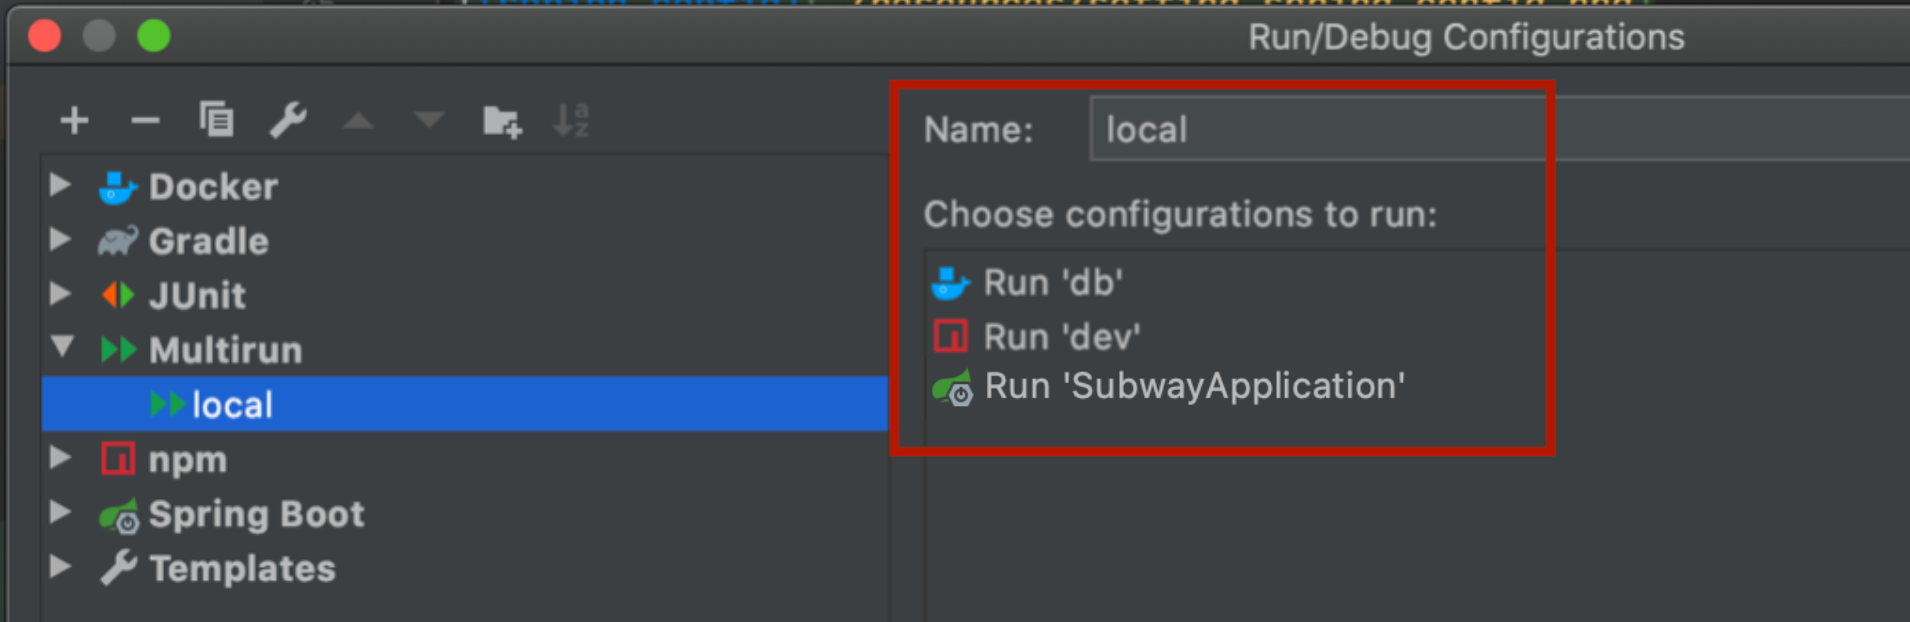Expand the Spring Boot tree node
The height and width of the screenshot is (622, 1910).
click(x=61, y=512)
